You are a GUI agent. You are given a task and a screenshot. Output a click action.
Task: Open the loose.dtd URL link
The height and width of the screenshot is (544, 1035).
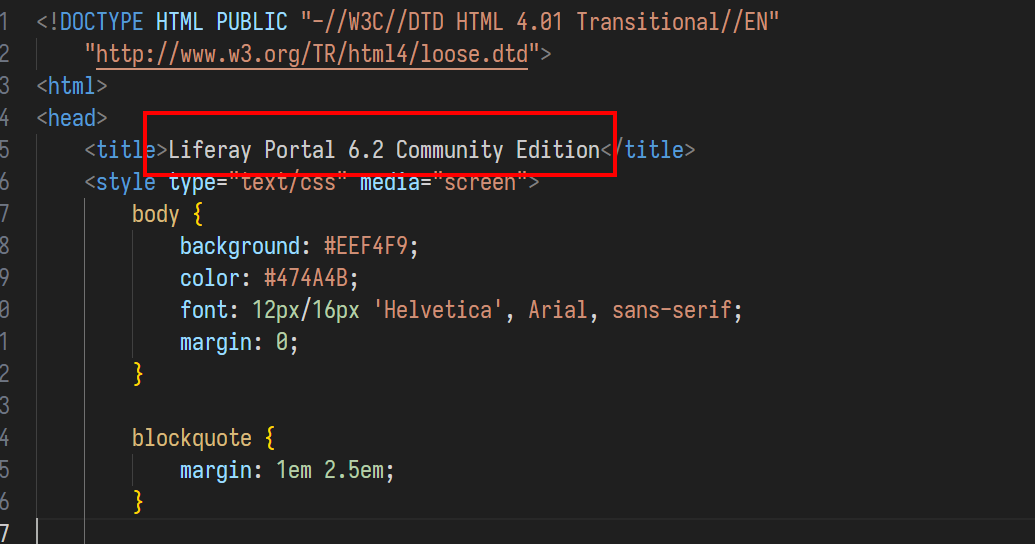[x=312, y=54]
